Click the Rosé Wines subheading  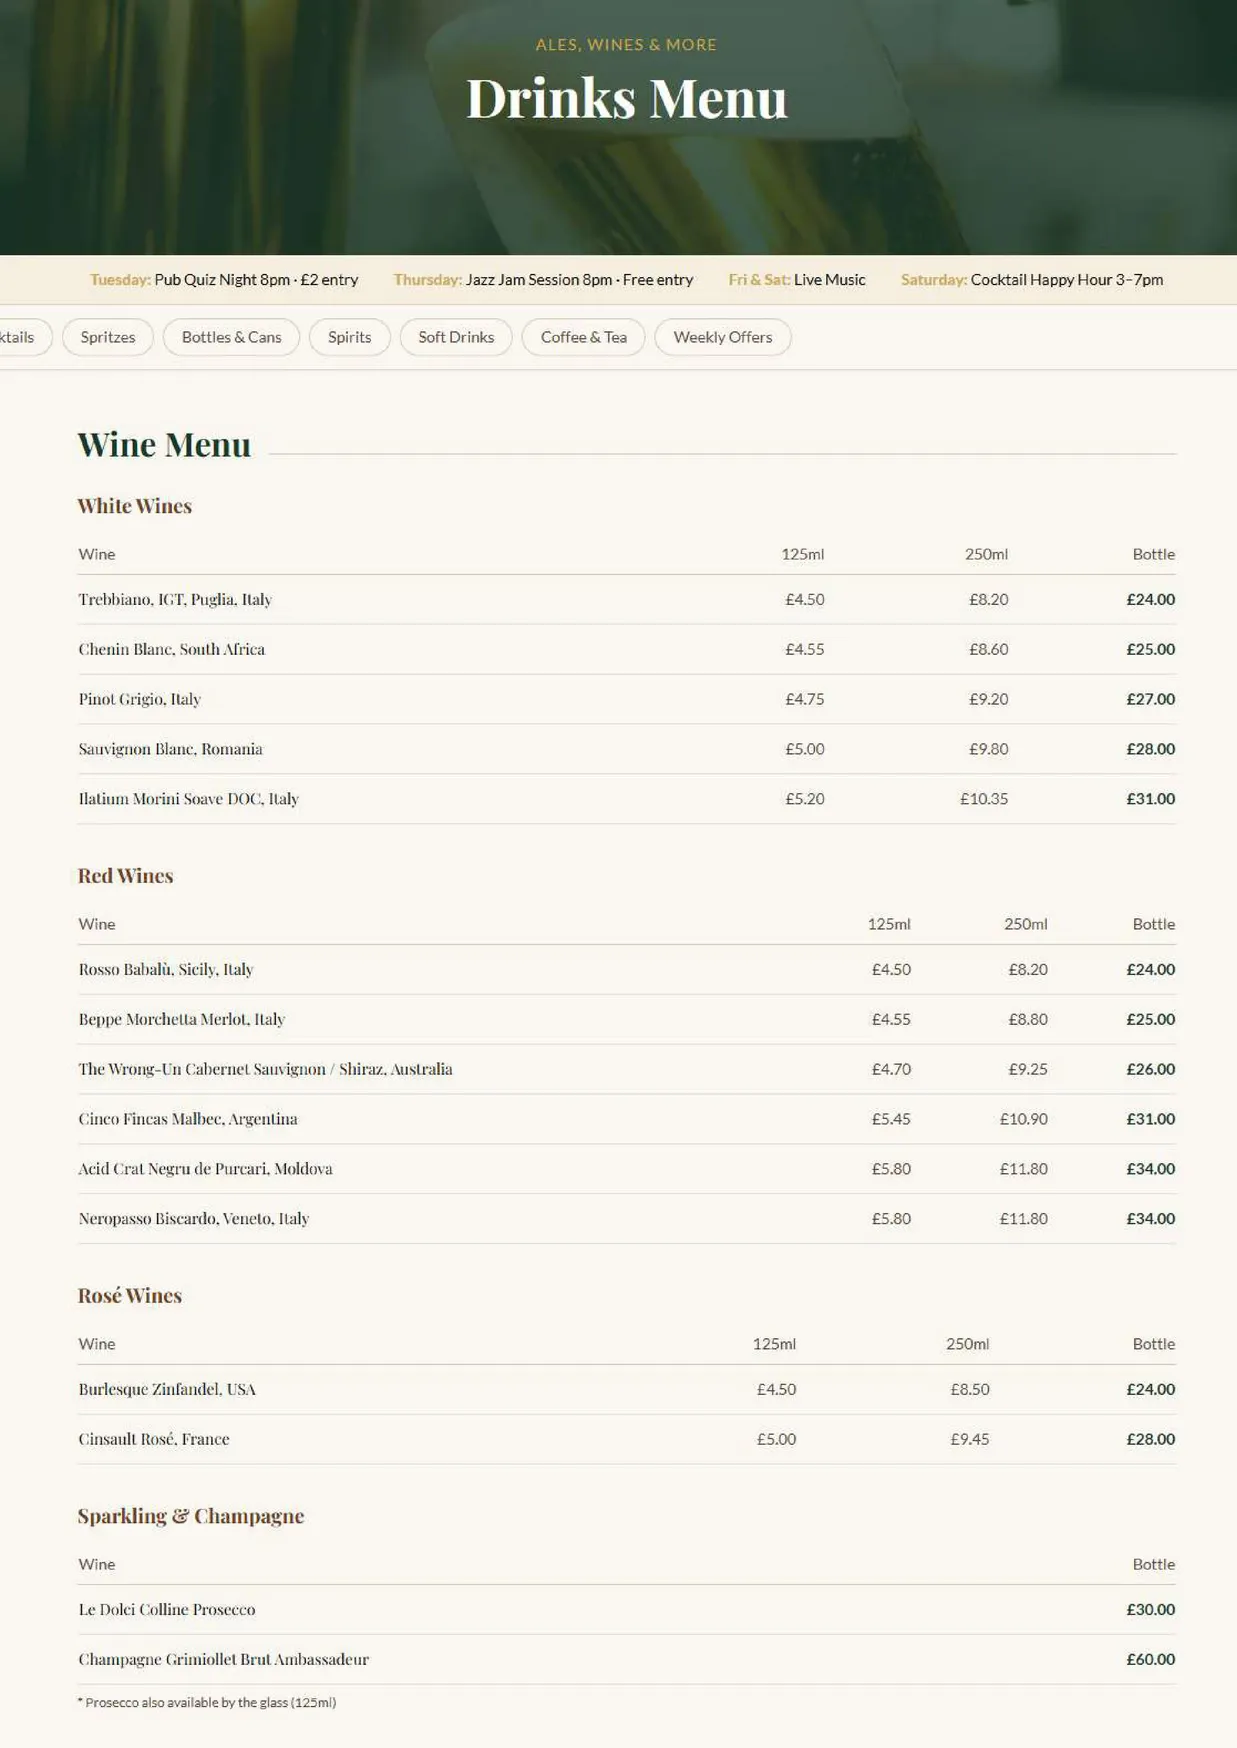pyautogui.click(x=130, y=1296)
